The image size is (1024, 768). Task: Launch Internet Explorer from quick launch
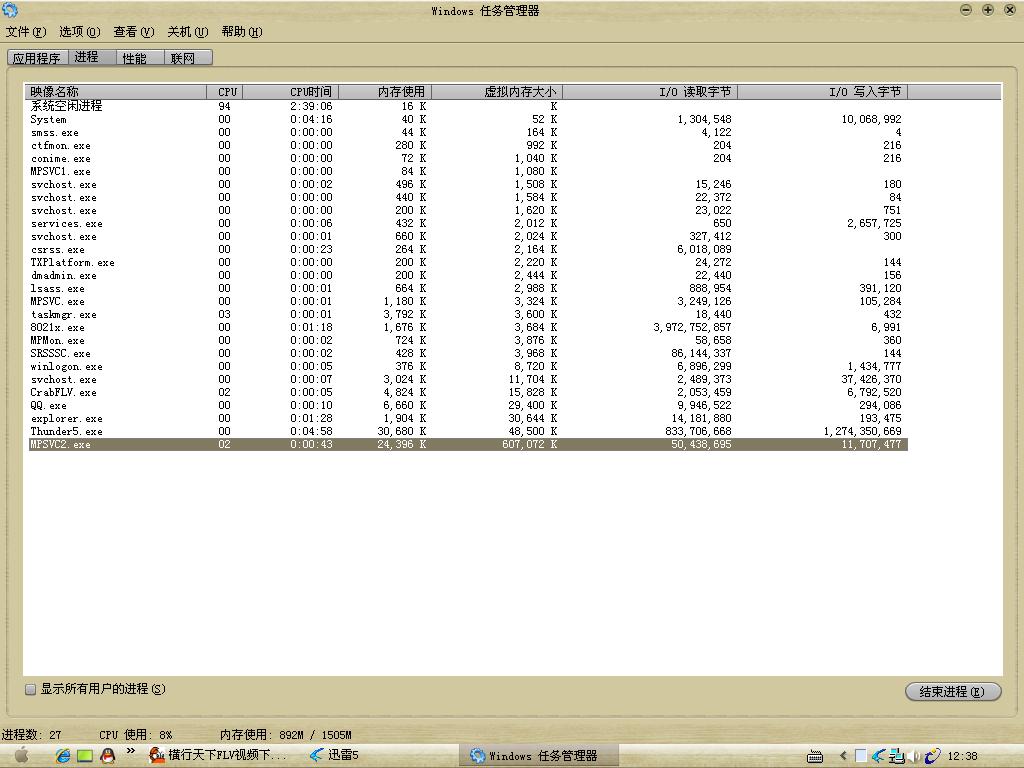click(x=63, y=755)
